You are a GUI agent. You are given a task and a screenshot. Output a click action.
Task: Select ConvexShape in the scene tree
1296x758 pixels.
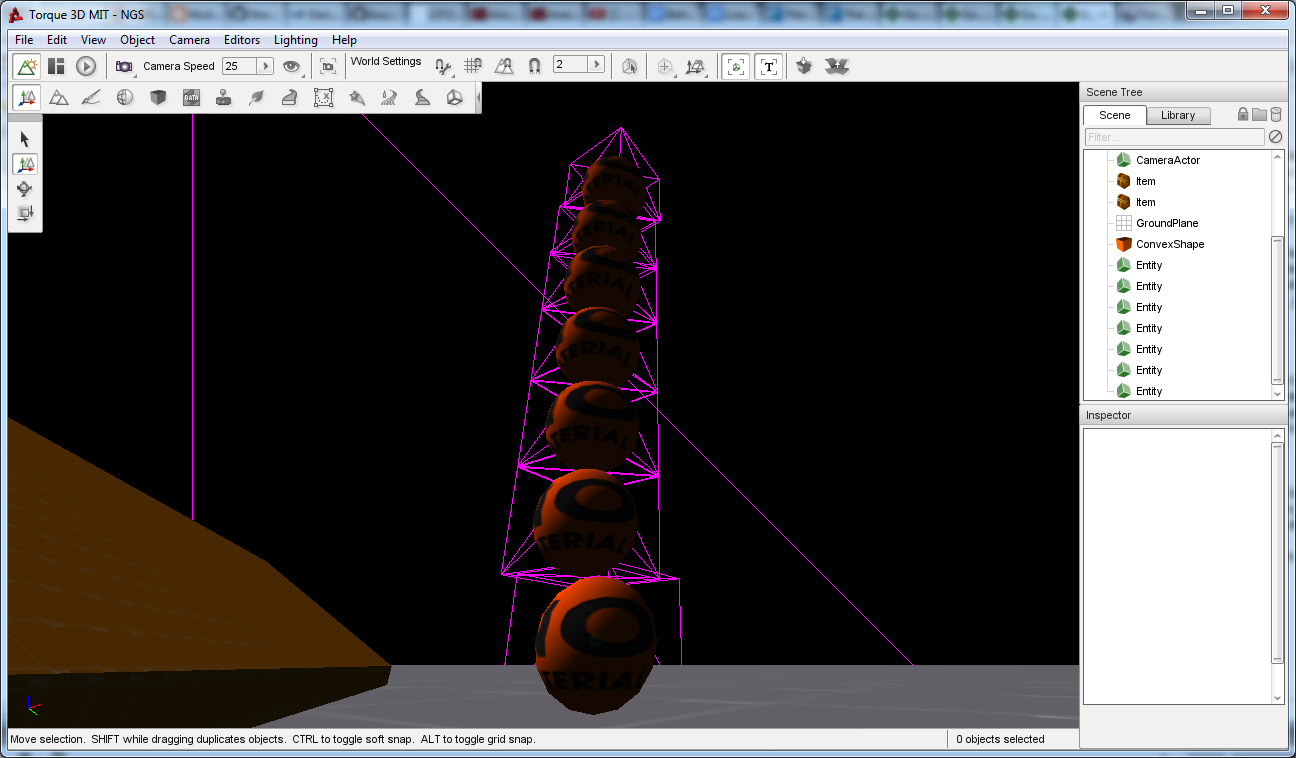(x=1170, y=244)
